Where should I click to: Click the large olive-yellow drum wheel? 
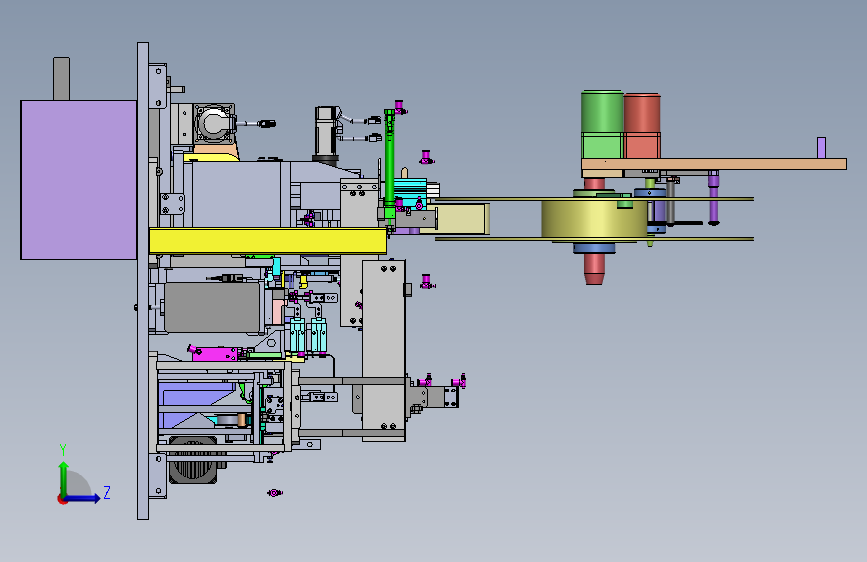point(594,220)
